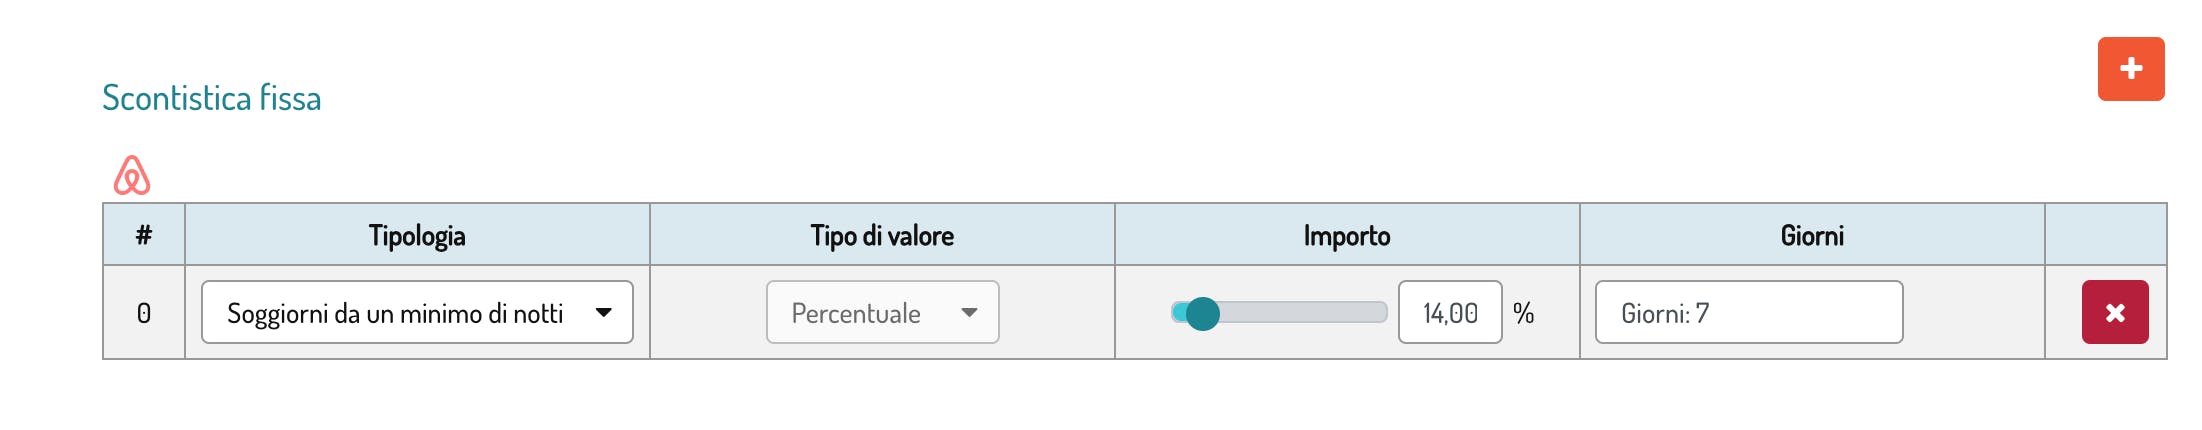
Task: Click the Tipologia column header
Action: coord(417,236)
